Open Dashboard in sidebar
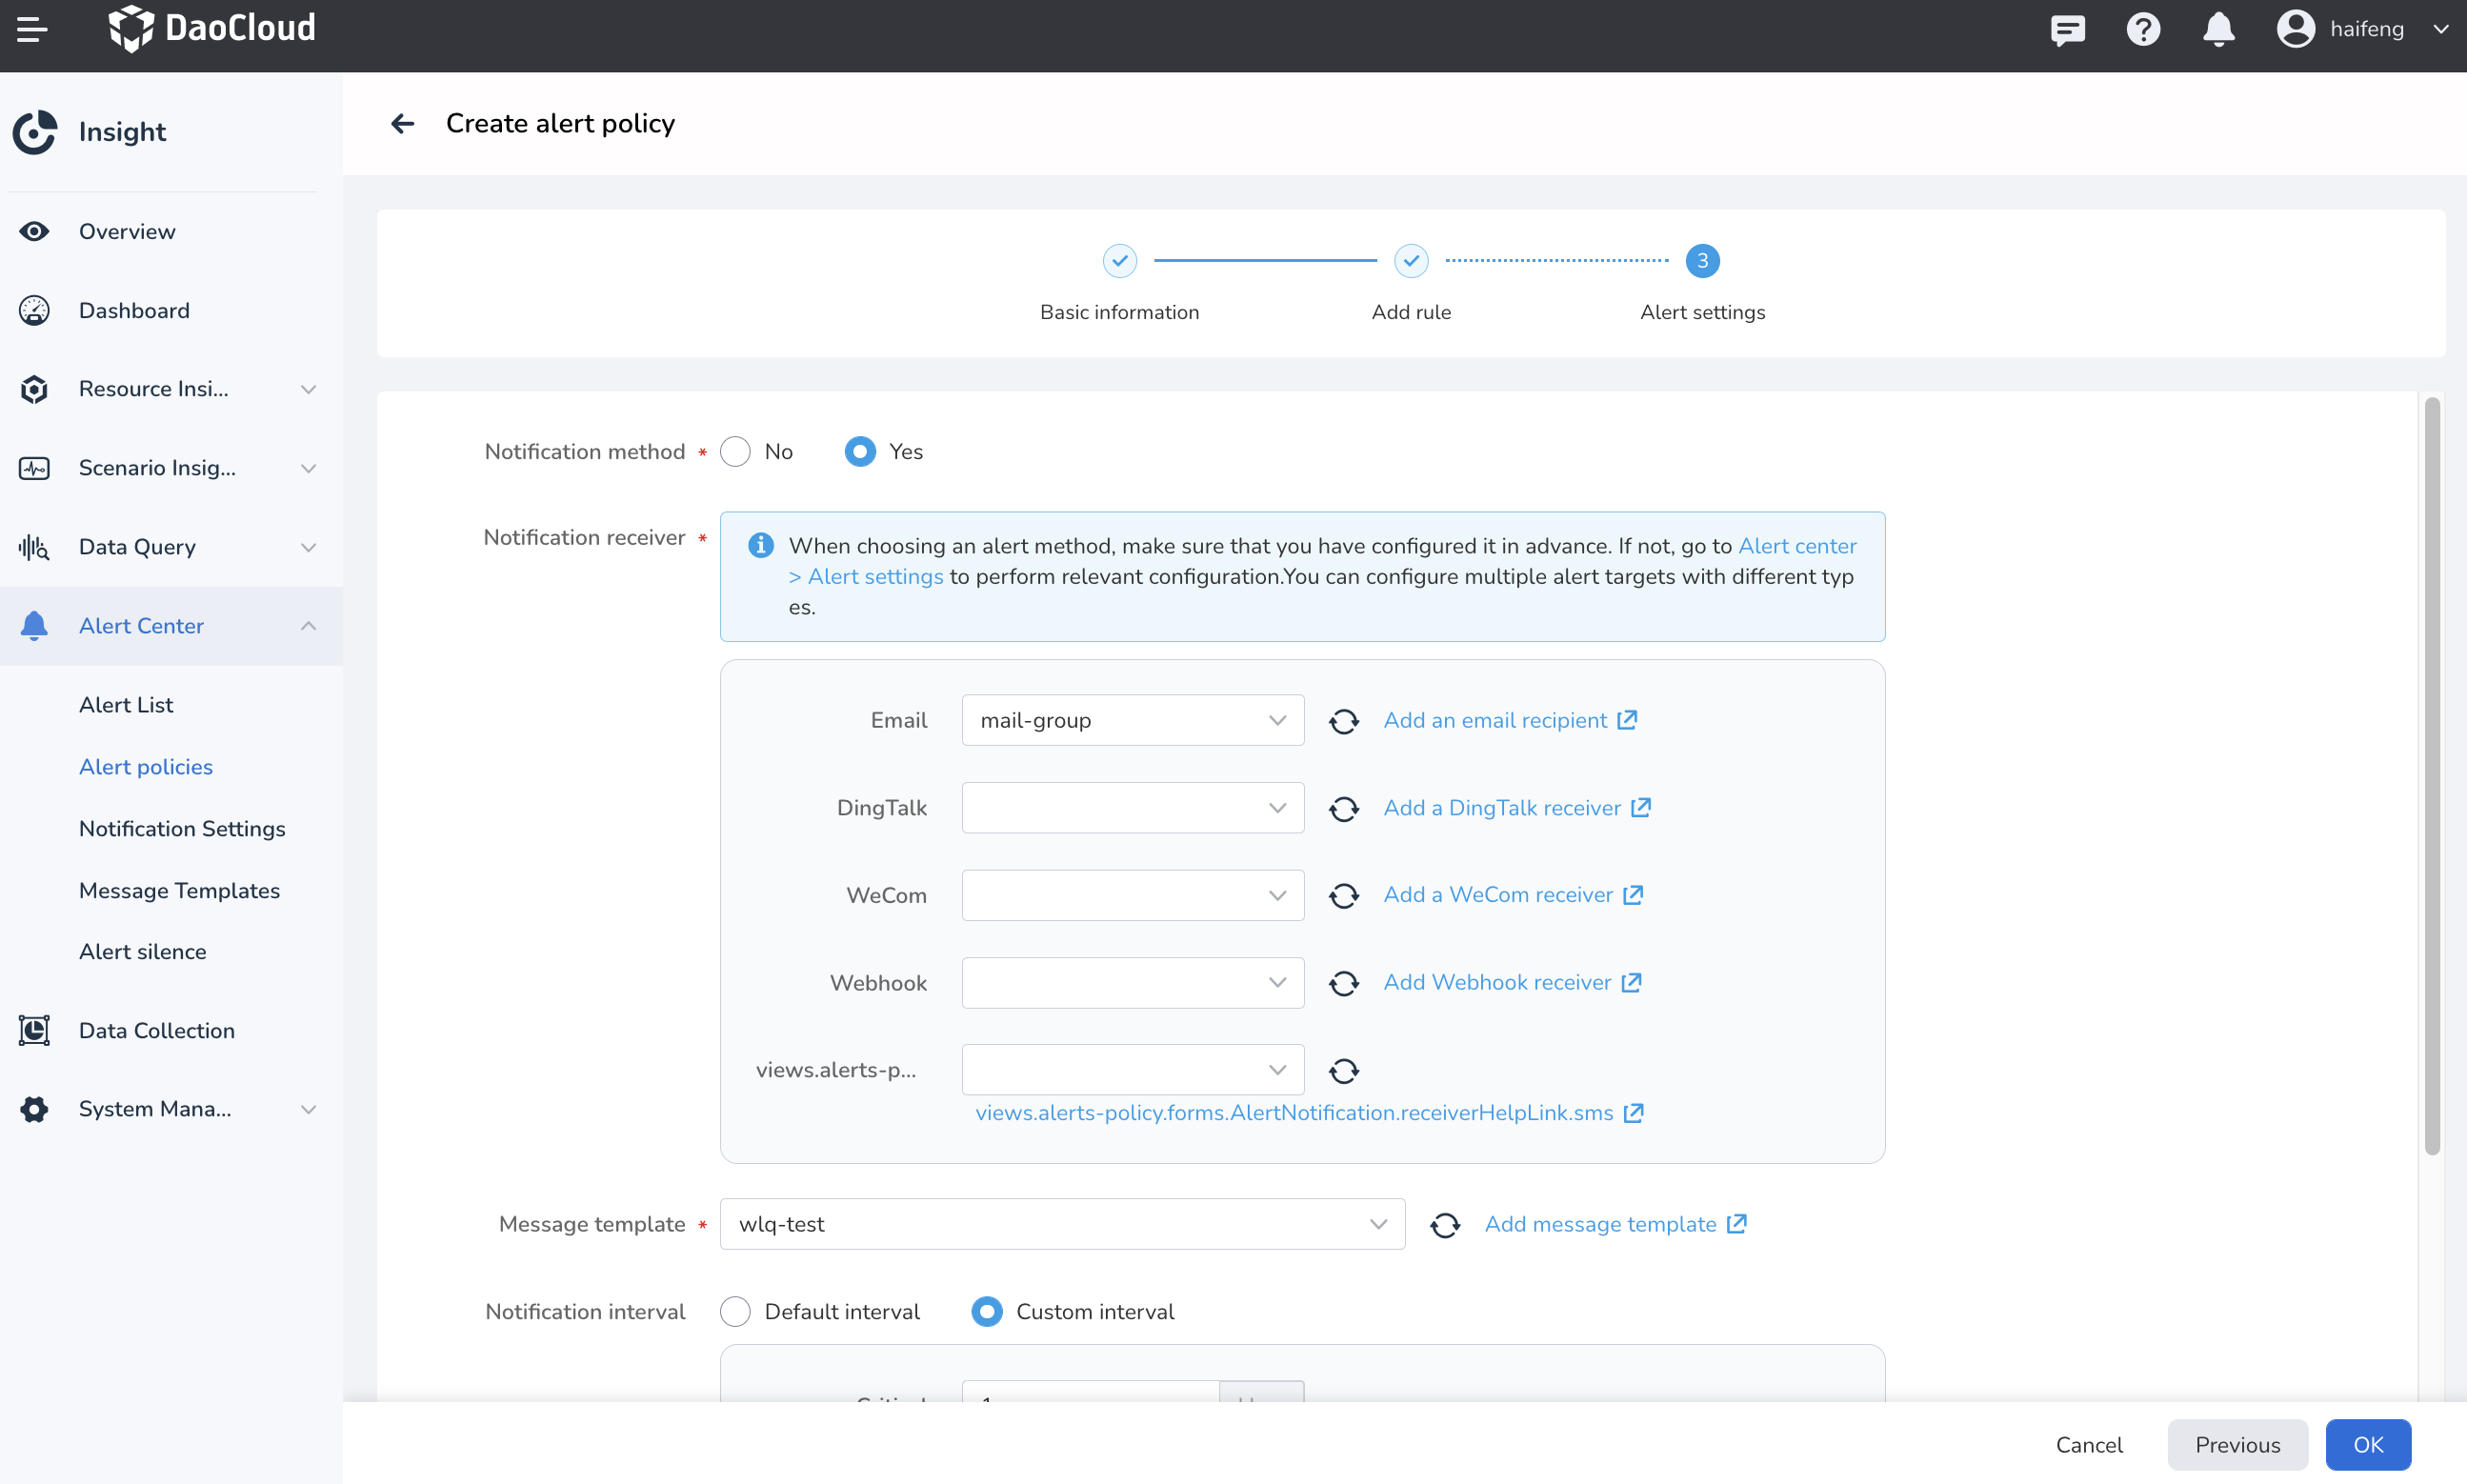Viewport: 2467px width, 1484px height. pos(134,310)
